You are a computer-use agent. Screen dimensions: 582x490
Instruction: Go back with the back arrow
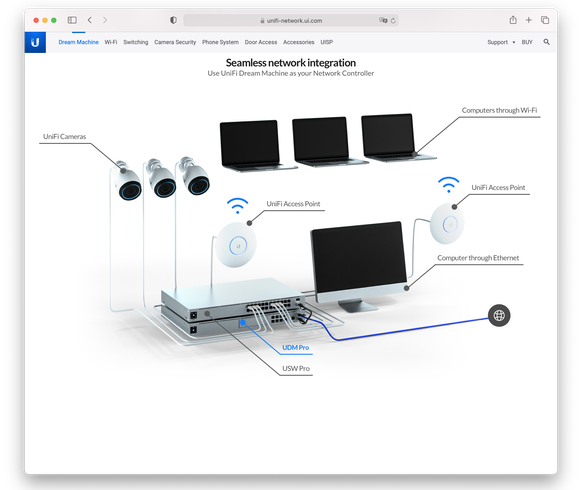[89, 20]
